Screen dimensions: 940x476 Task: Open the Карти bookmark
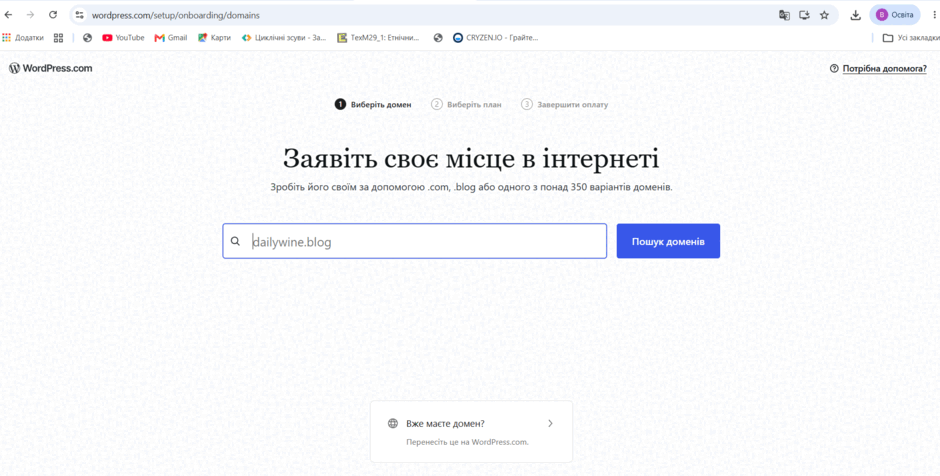tap(215, 38)
